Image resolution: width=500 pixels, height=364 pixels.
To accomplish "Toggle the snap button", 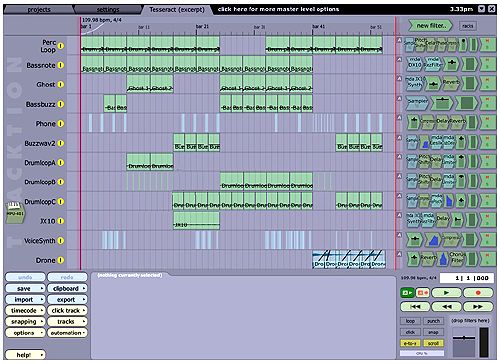I will (433, 332).
